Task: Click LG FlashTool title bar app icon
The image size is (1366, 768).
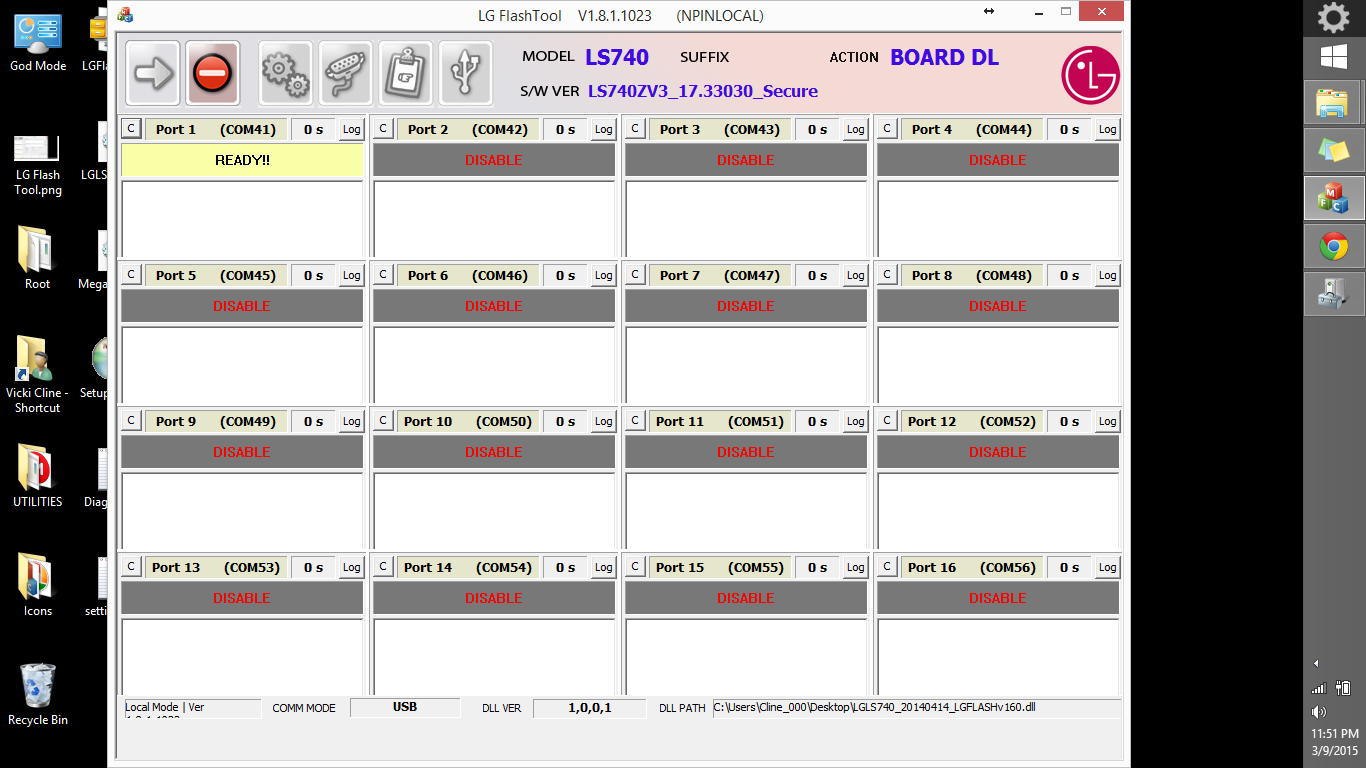Action: (x=126, y=15)
